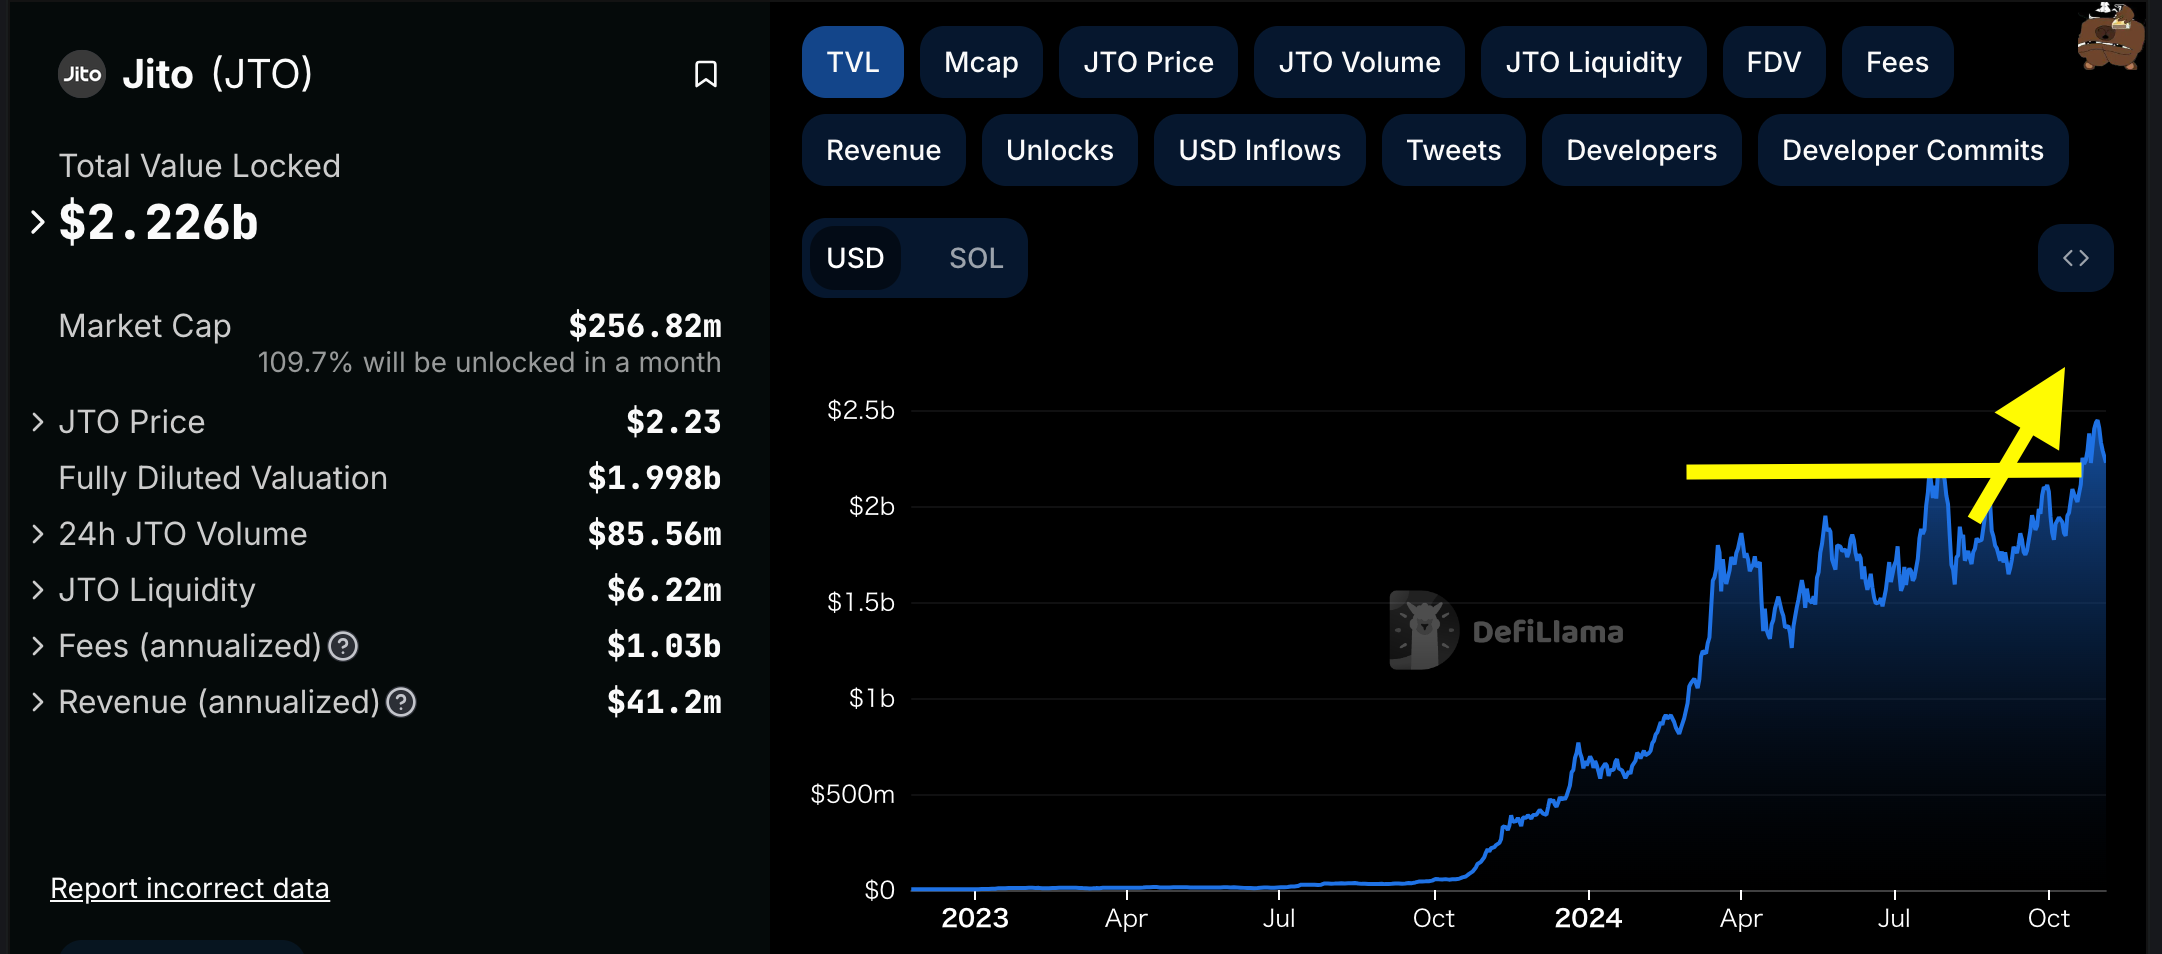Toggle the JTO Volume chart series
The width and height of the screenshot is (2162, 954).
(x=1359, y=62)
